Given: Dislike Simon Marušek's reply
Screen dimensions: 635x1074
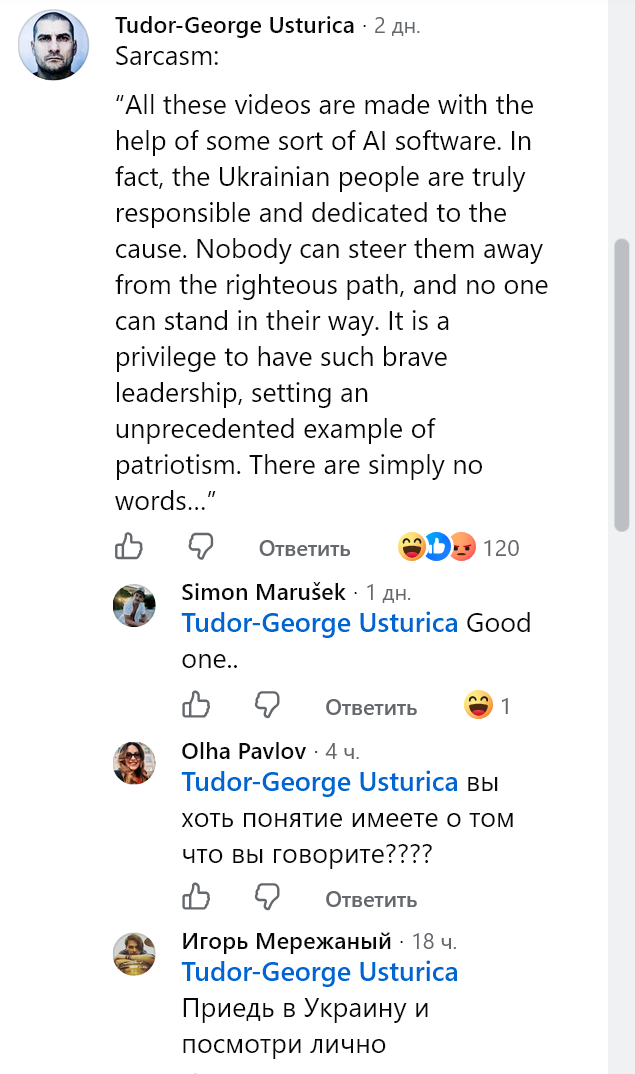Looking at the screenshot, I should [267, 705].
